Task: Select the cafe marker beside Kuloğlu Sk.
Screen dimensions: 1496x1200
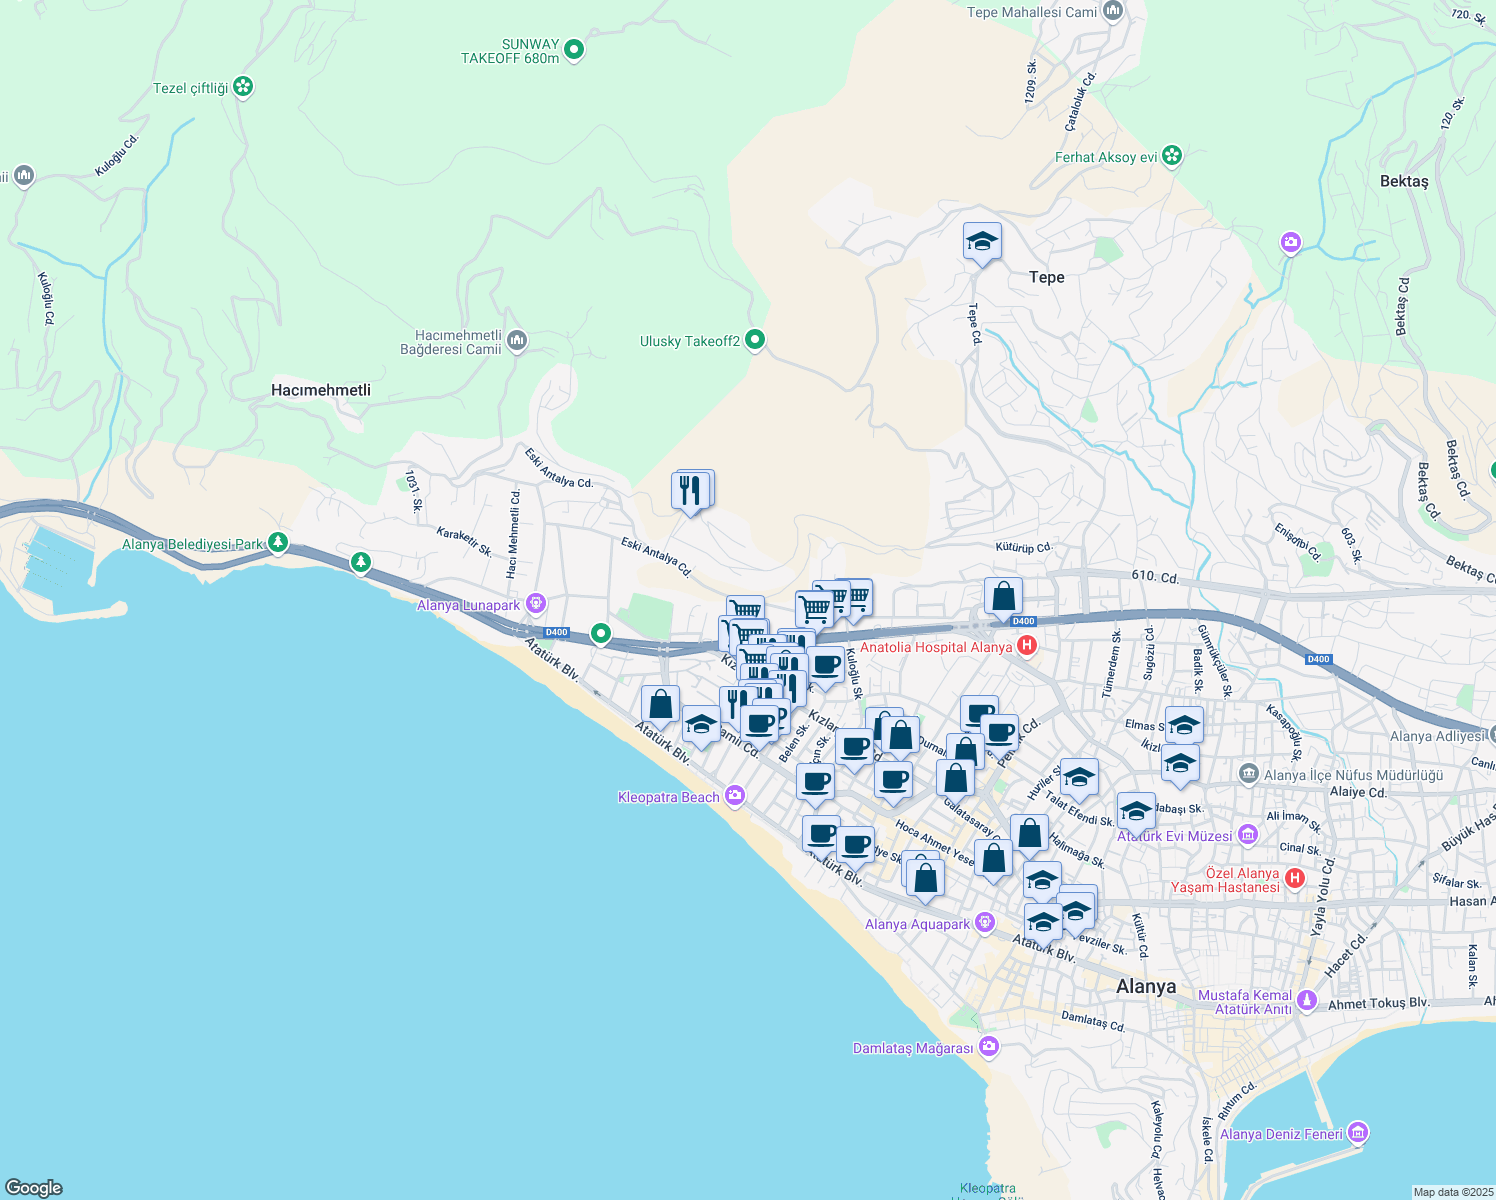Action: click(x=825, y=666)
